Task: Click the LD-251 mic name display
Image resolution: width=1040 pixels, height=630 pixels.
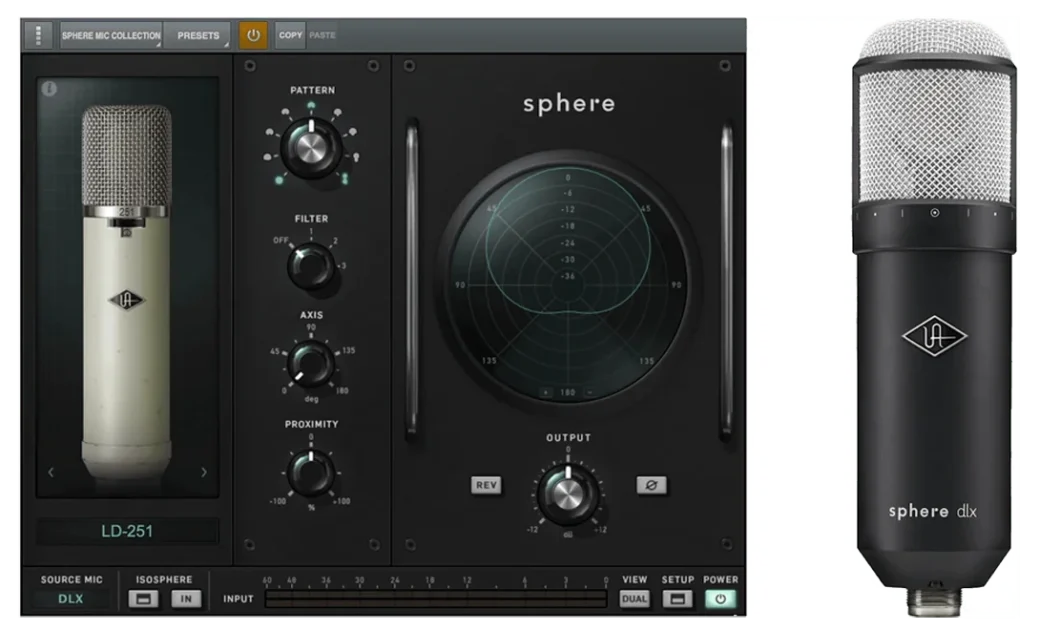Action: click(127, 531)
